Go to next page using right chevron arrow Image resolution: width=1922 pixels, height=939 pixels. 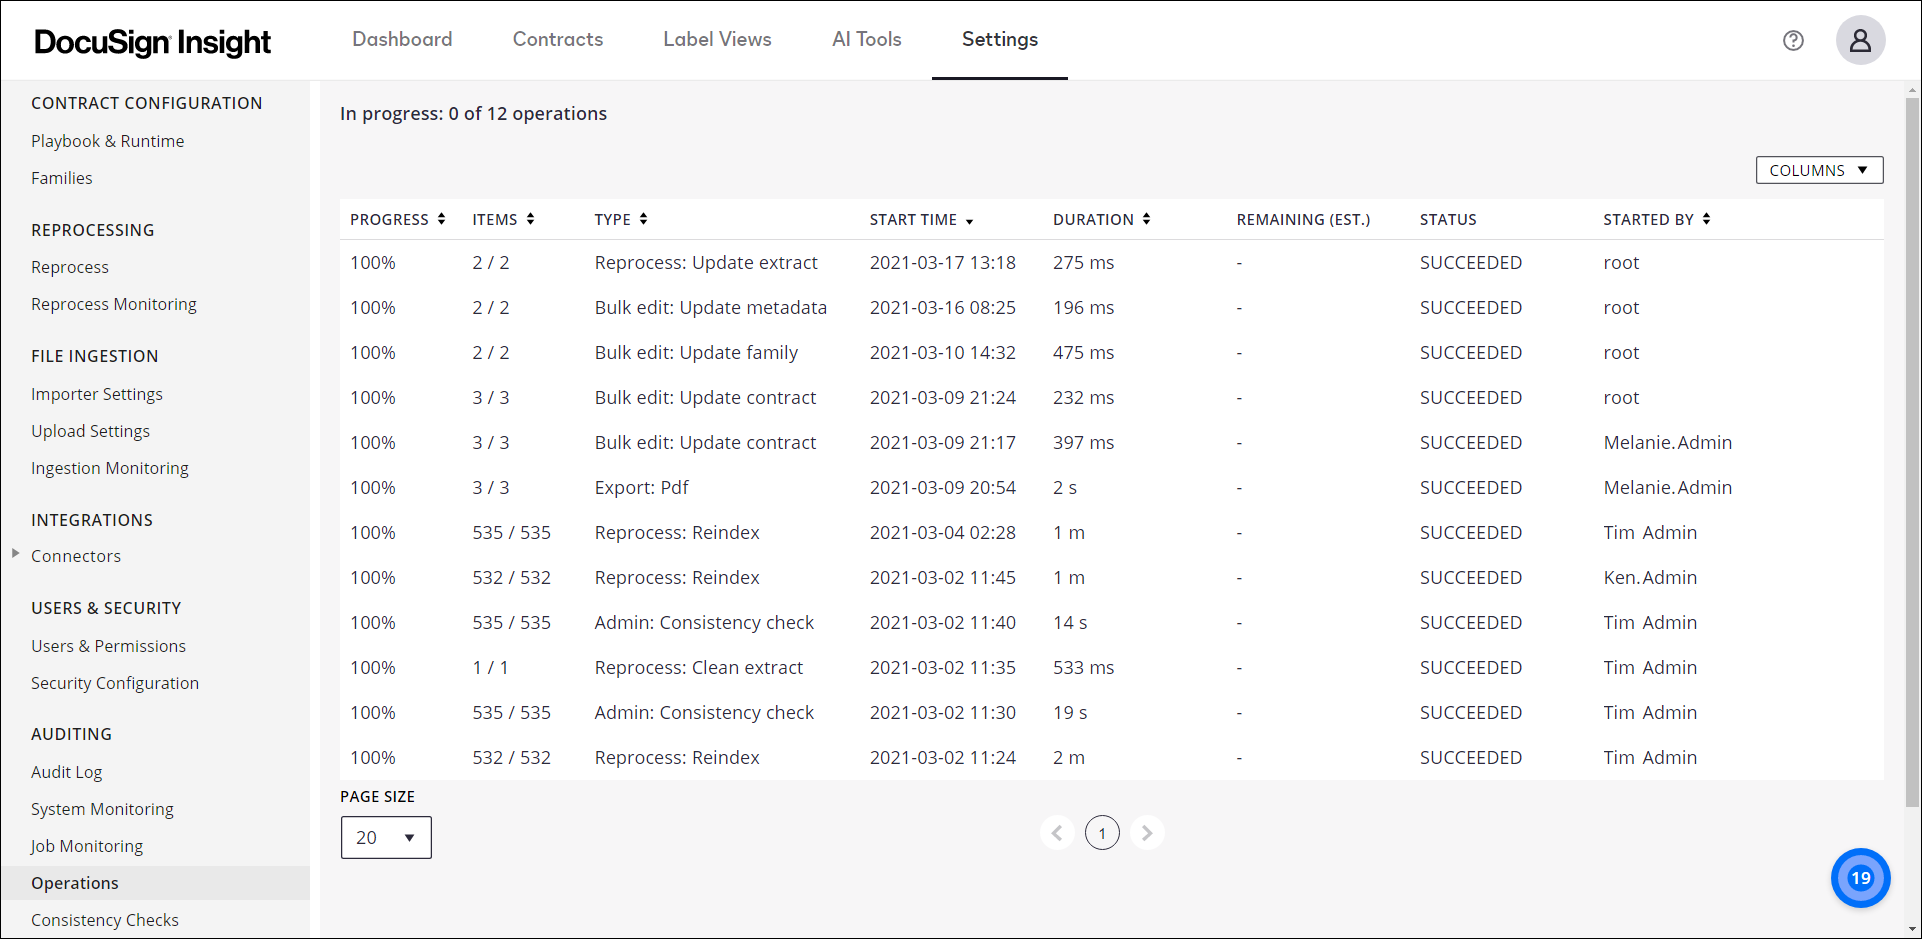tap(1147, 832)
